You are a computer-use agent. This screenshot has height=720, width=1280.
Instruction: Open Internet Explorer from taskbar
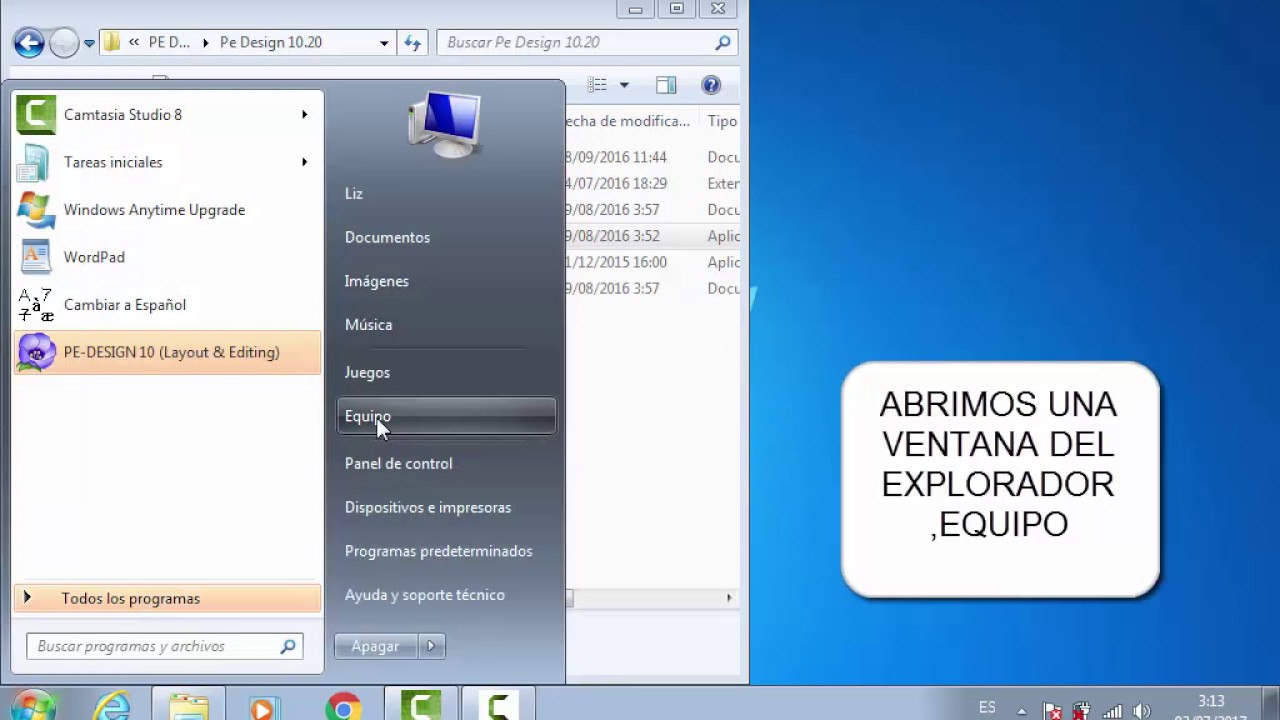tap(111, 707)
